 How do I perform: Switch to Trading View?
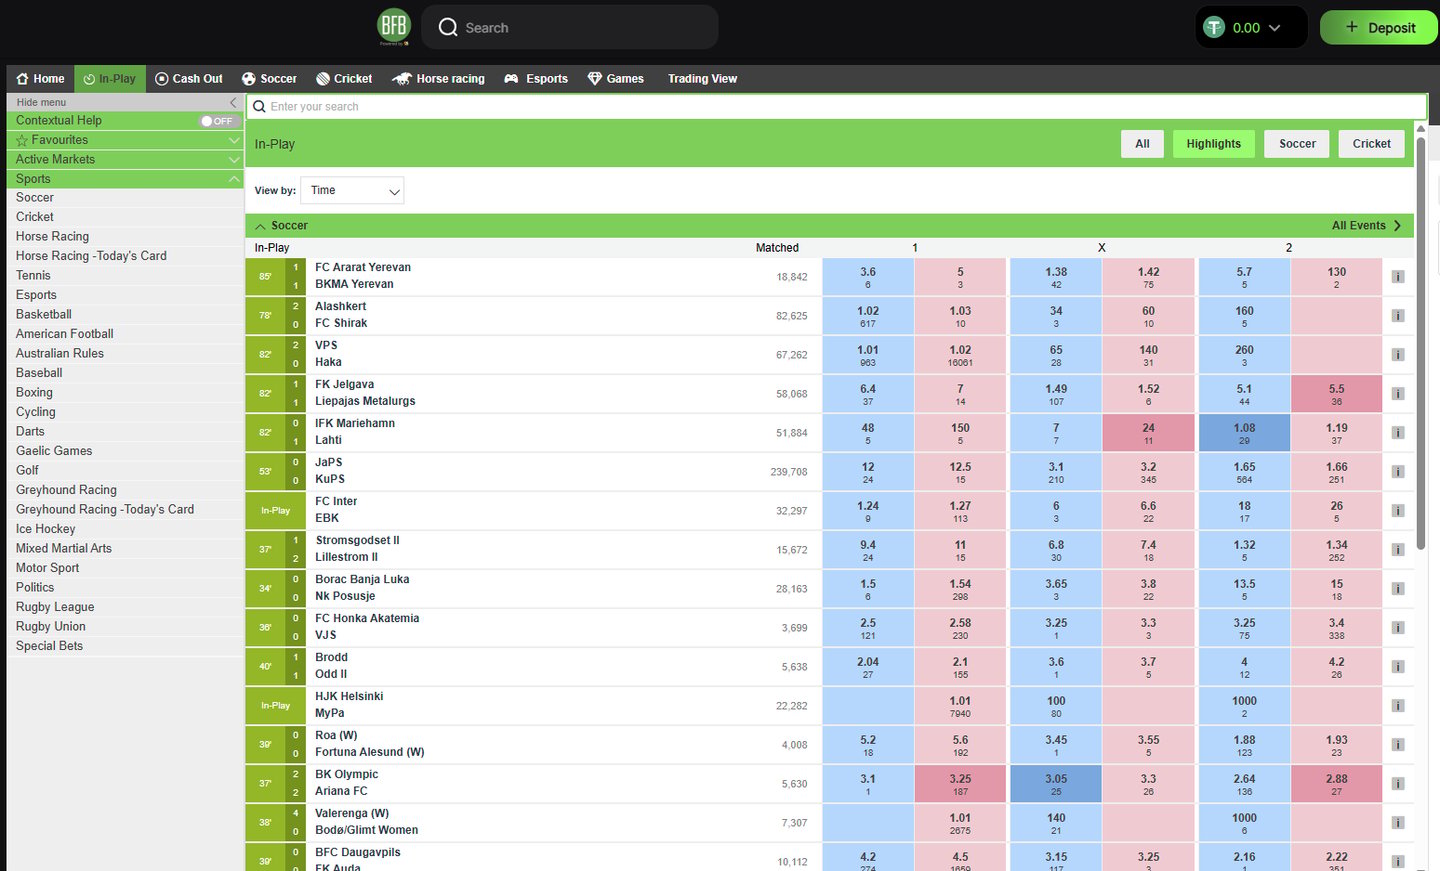(702, 79)
